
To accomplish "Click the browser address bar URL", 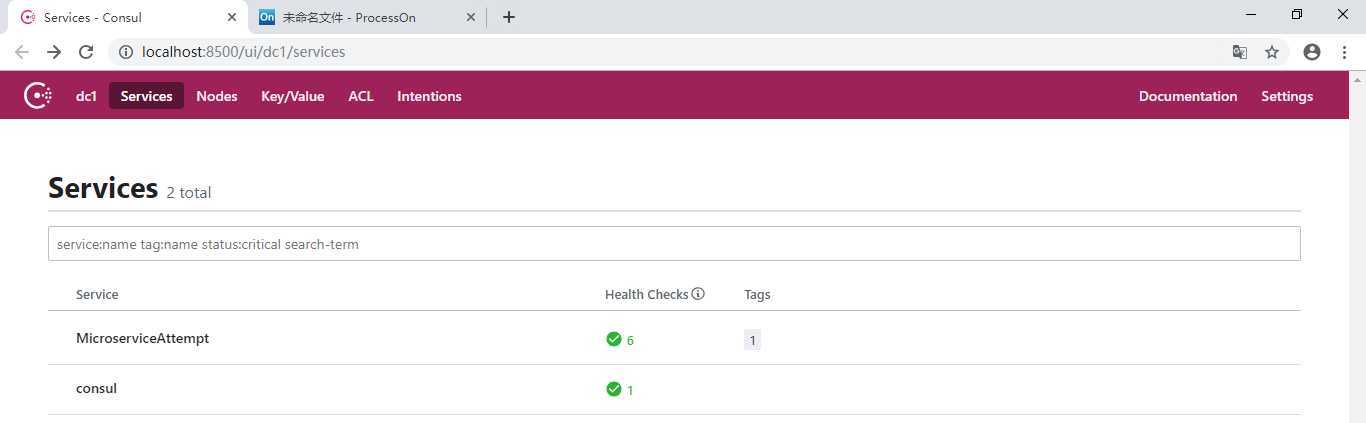I will 244,52.
